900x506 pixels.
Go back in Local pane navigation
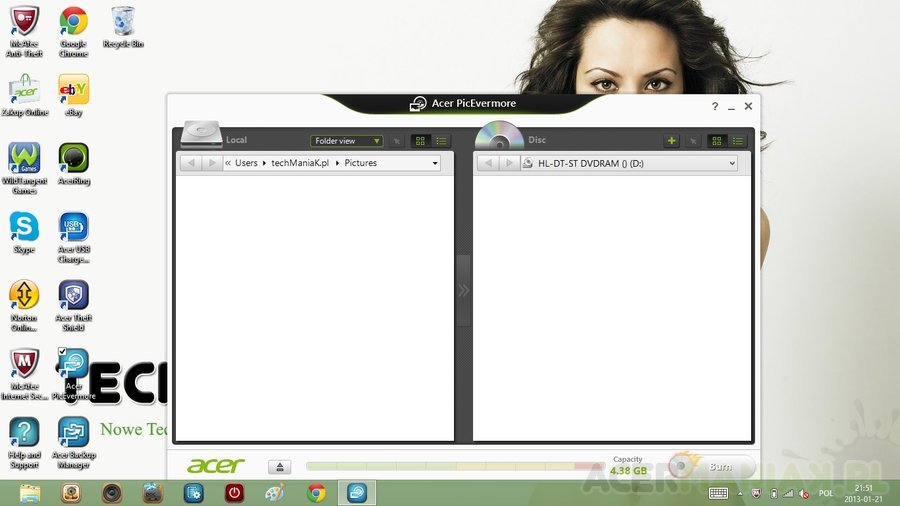pos(191,163)
